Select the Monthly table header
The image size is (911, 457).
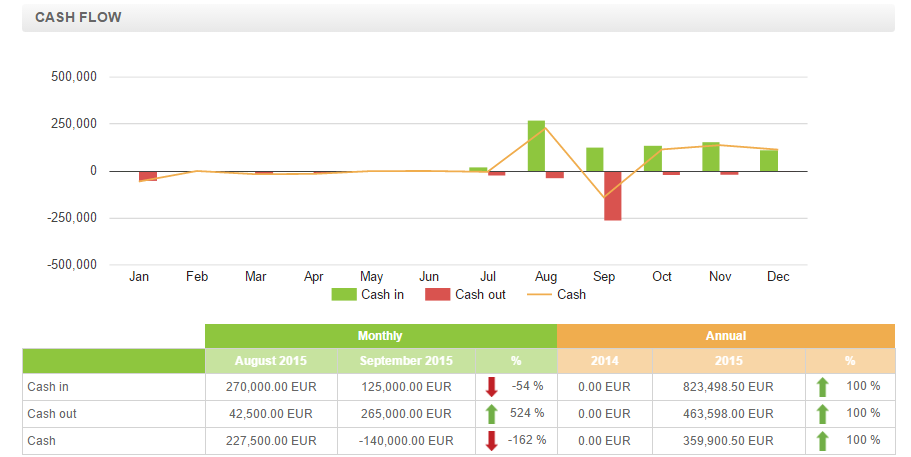380,336
